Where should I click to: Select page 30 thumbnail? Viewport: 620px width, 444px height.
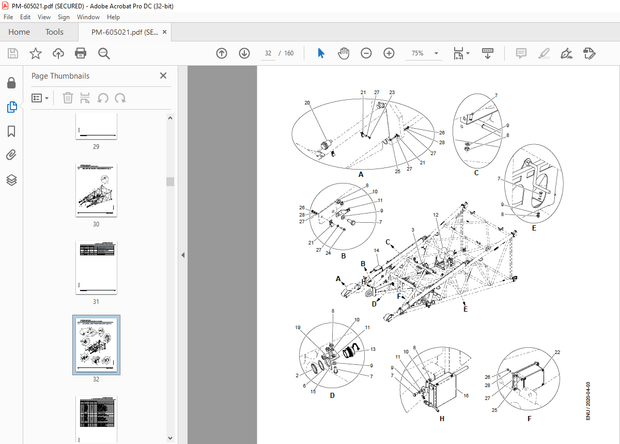tap(96, 190)
